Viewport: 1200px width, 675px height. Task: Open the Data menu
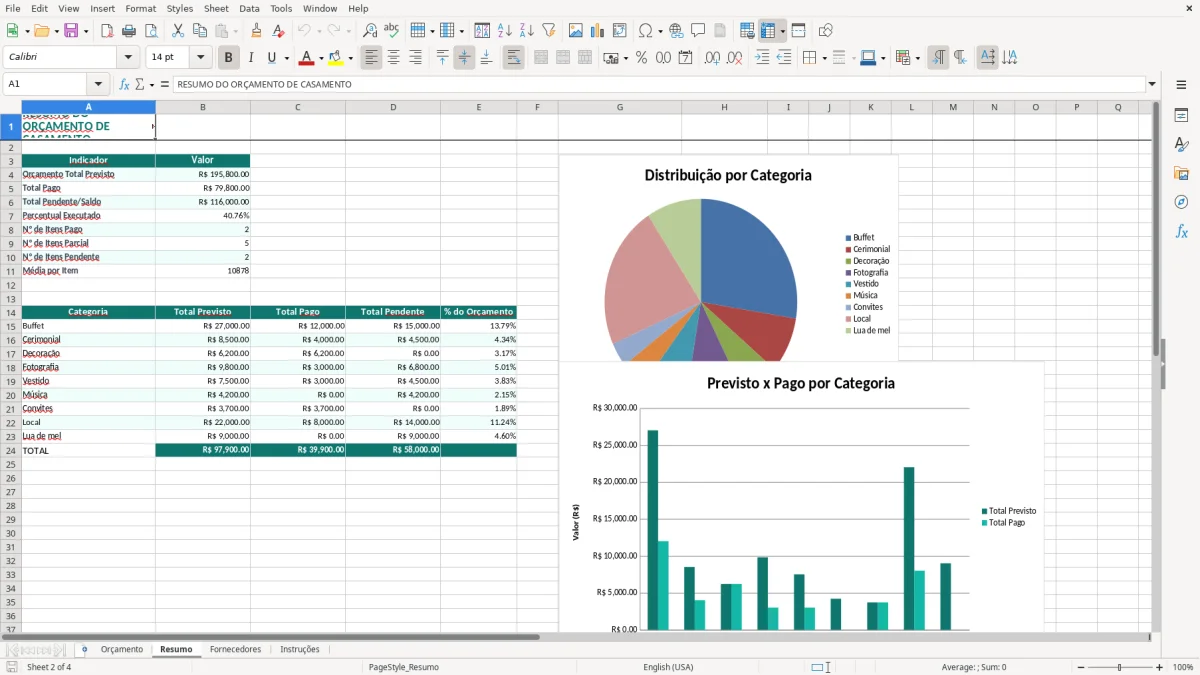(249, 8)
